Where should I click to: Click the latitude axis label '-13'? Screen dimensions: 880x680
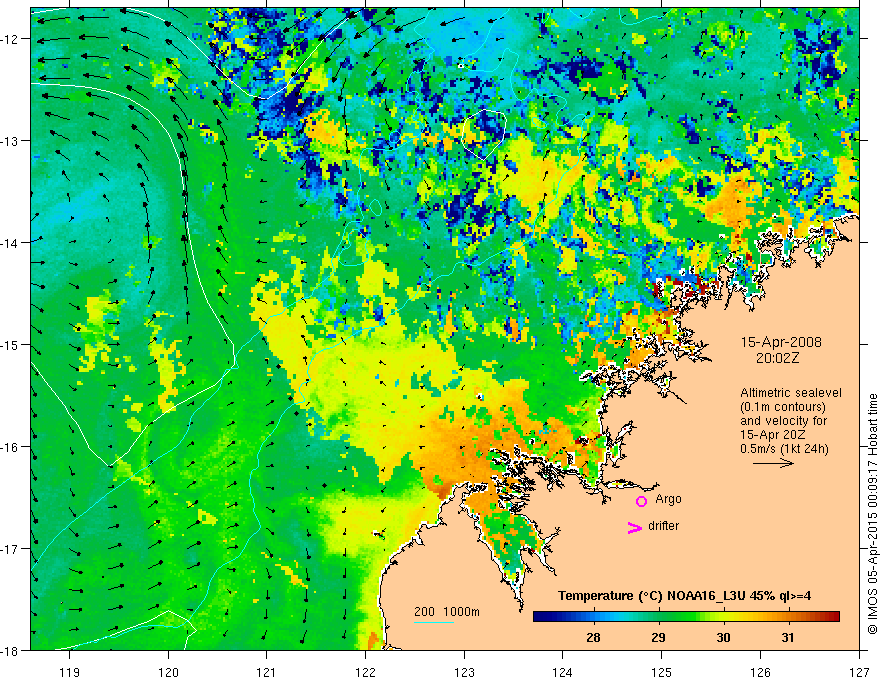[x=11, y=140]
